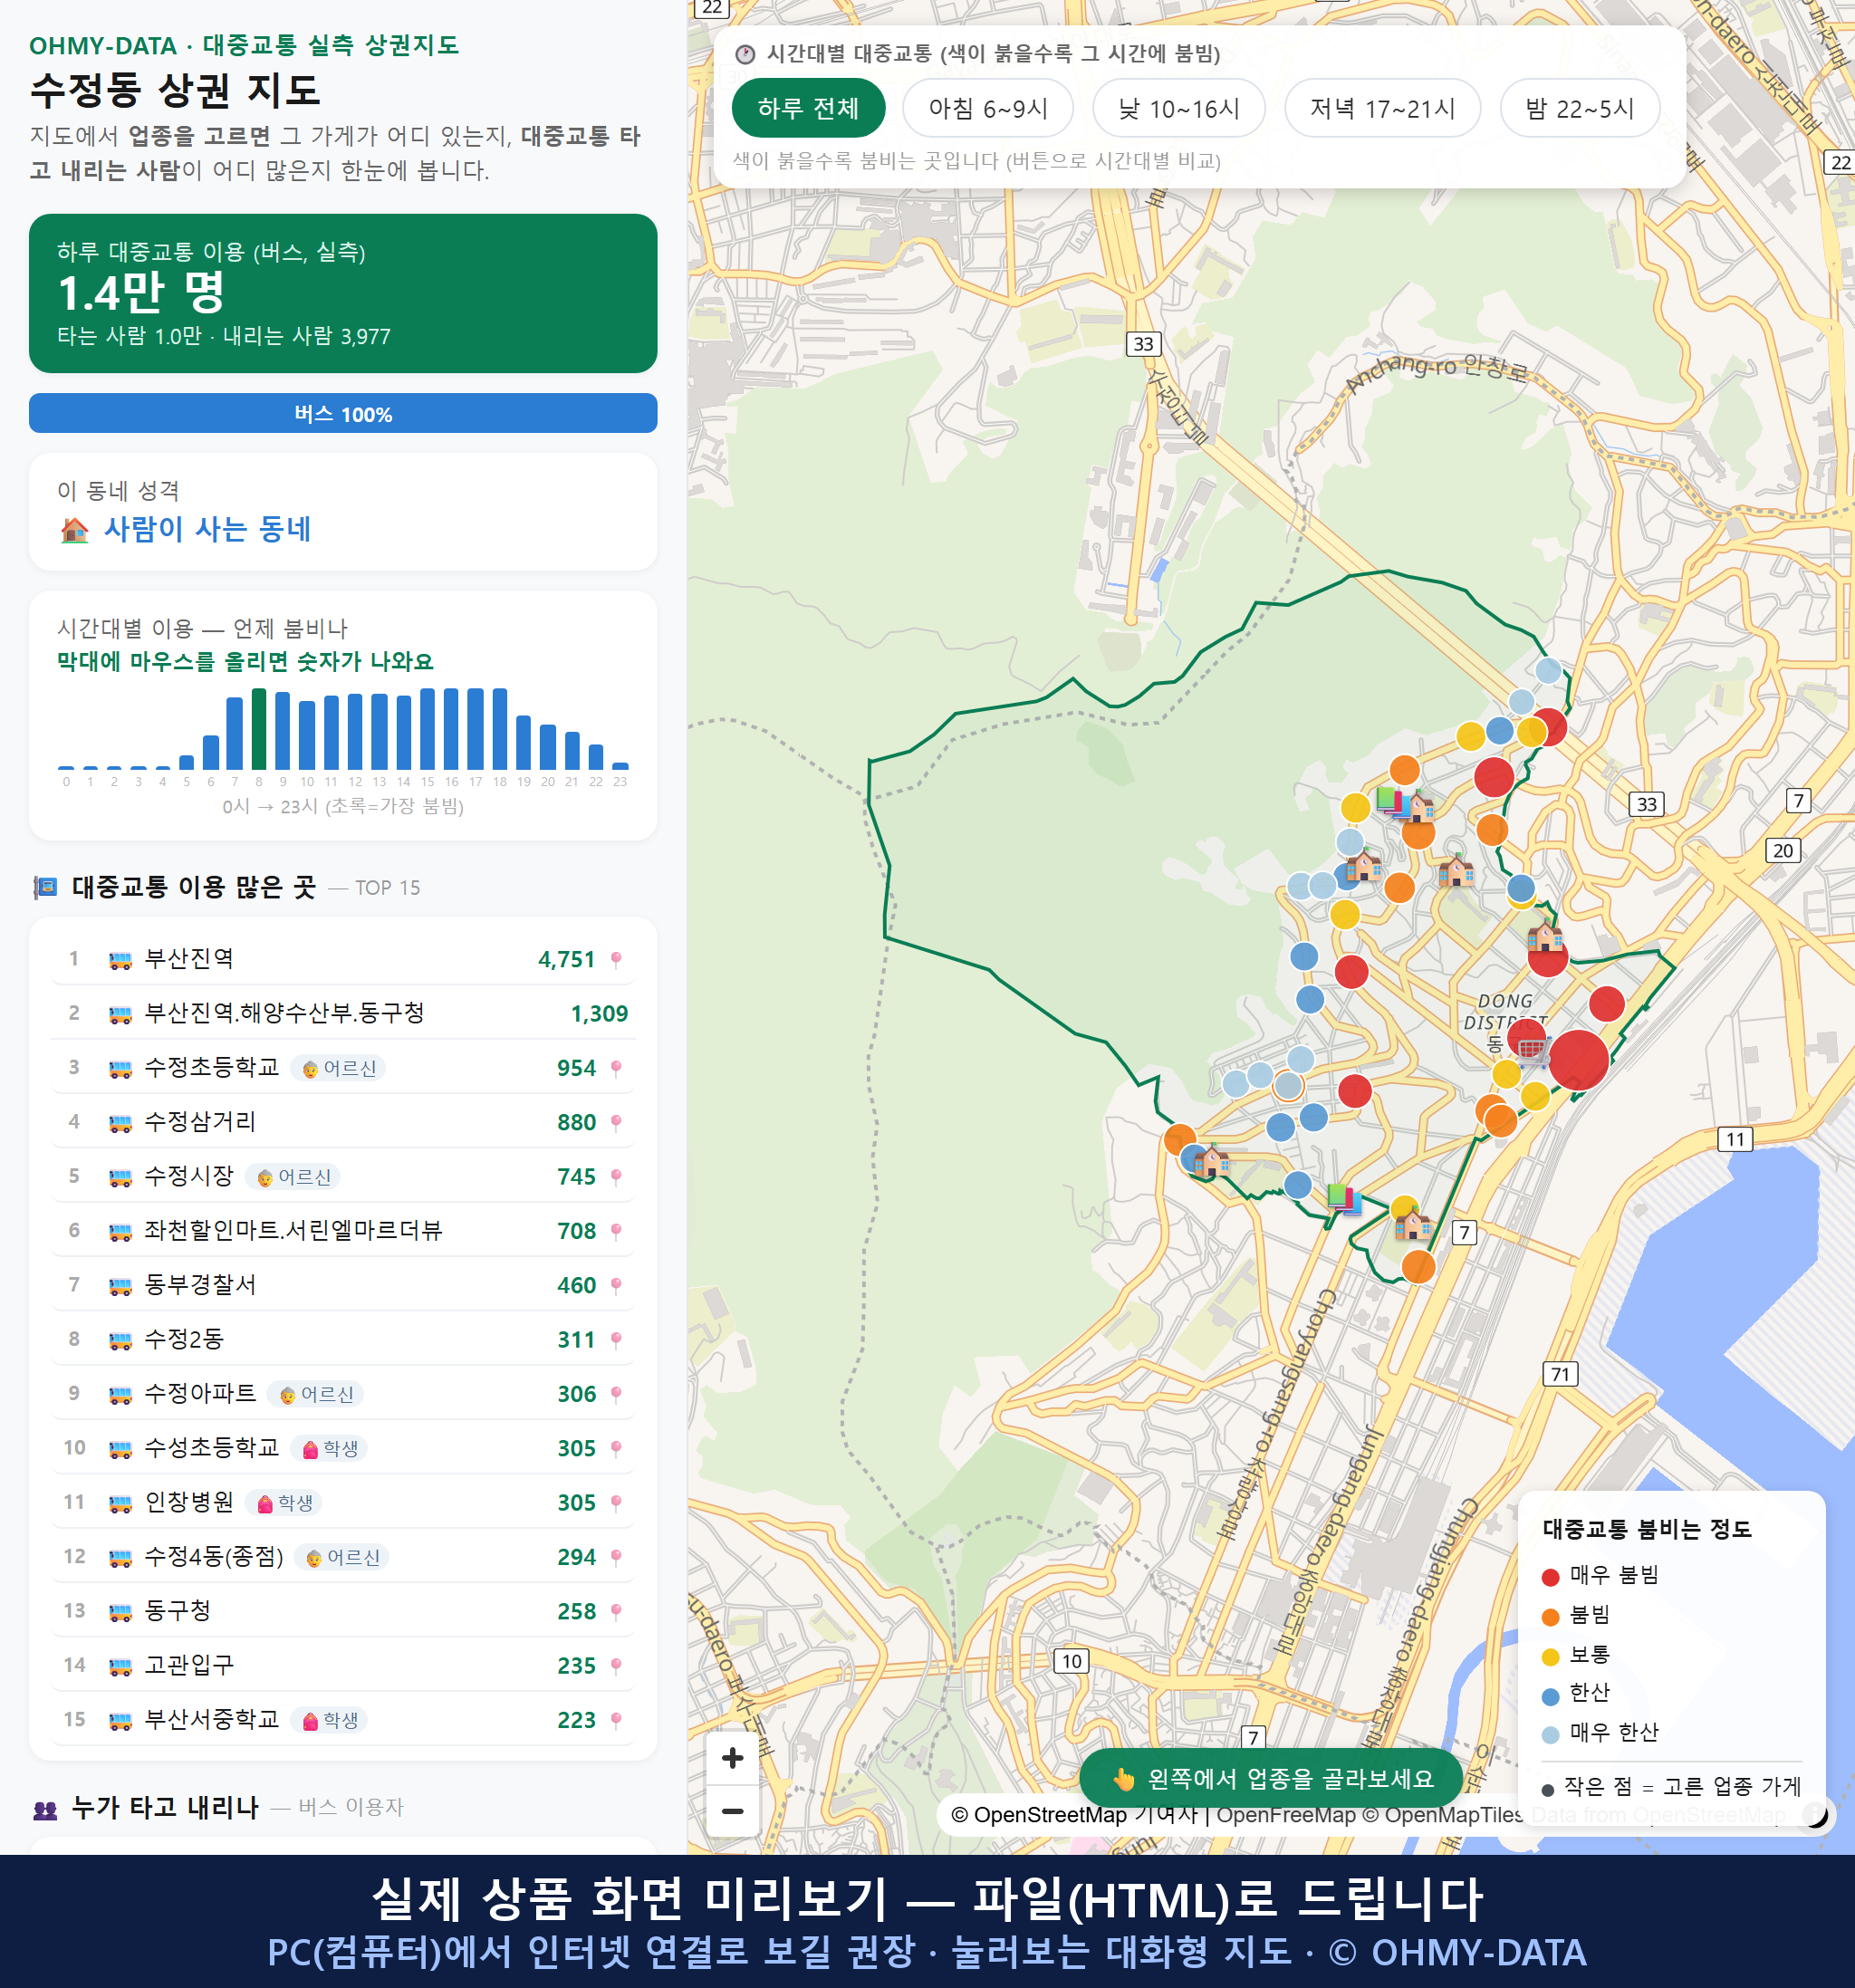Zoom out of the map with minus button
1855x1988 pixels.
tap(732, 1810)
